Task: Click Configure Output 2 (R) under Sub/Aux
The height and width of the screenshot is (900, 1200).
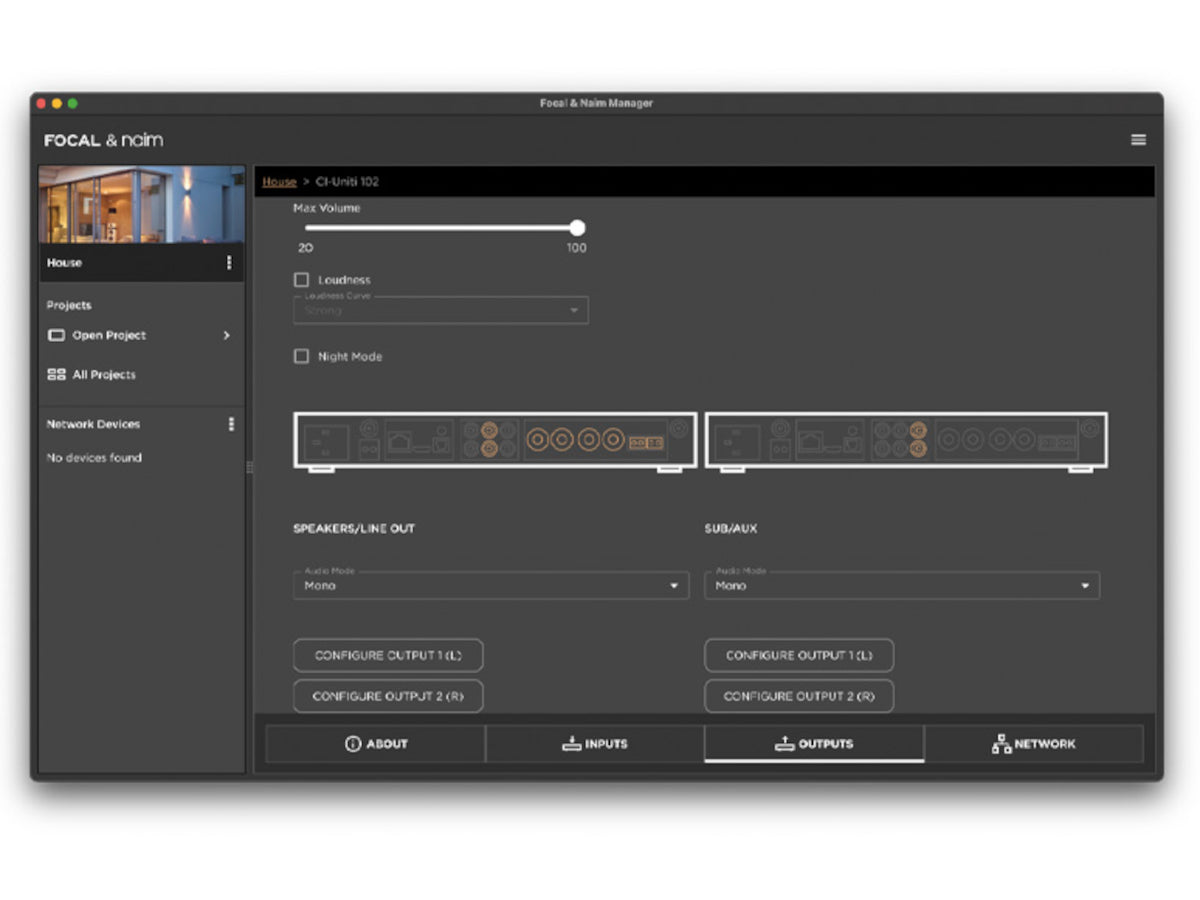Action: [x=798, y=696]
